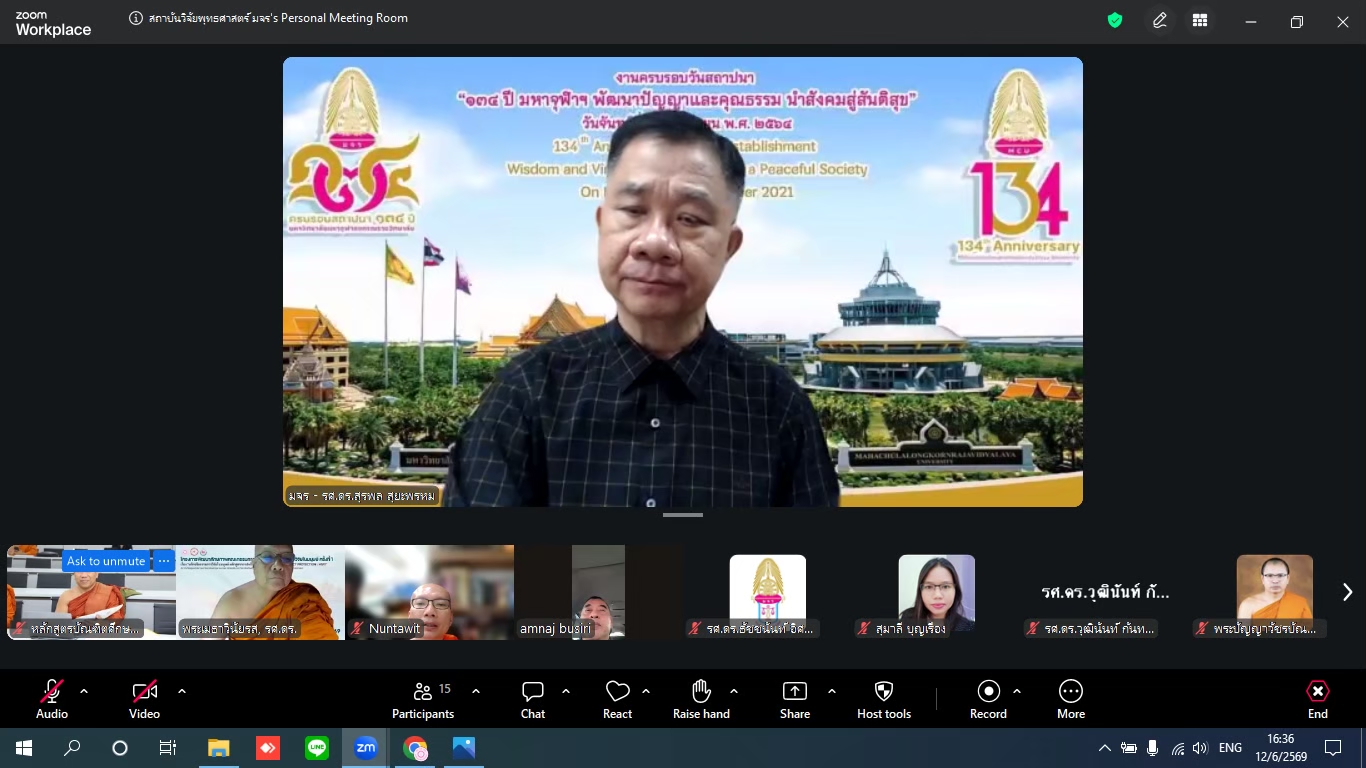Open the React emoji picker
1366x768 pixels.
click(617, 700)
